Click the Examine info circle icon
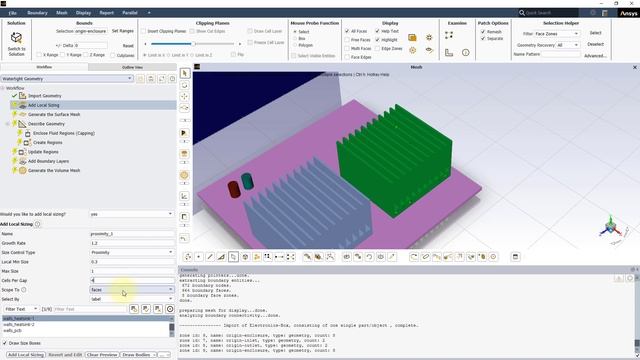This screenshot has height=360, width=640. coord(465,52)
